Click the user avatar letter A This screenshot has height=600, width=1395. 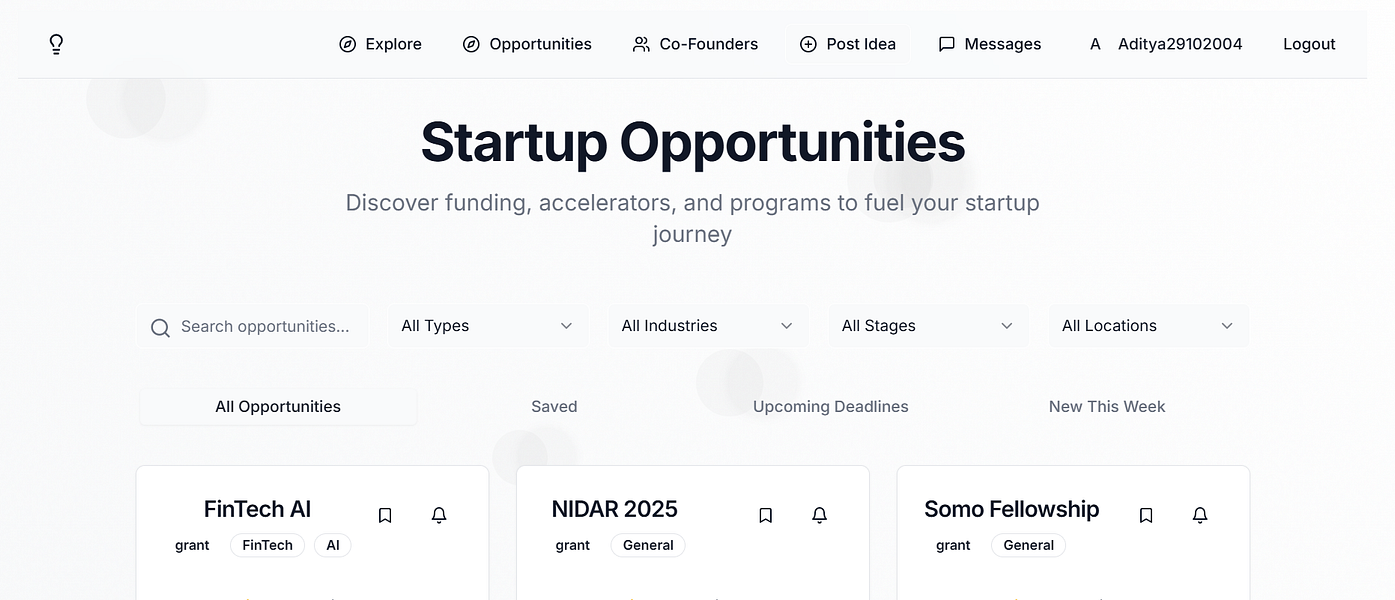(x=1095, y=44)
